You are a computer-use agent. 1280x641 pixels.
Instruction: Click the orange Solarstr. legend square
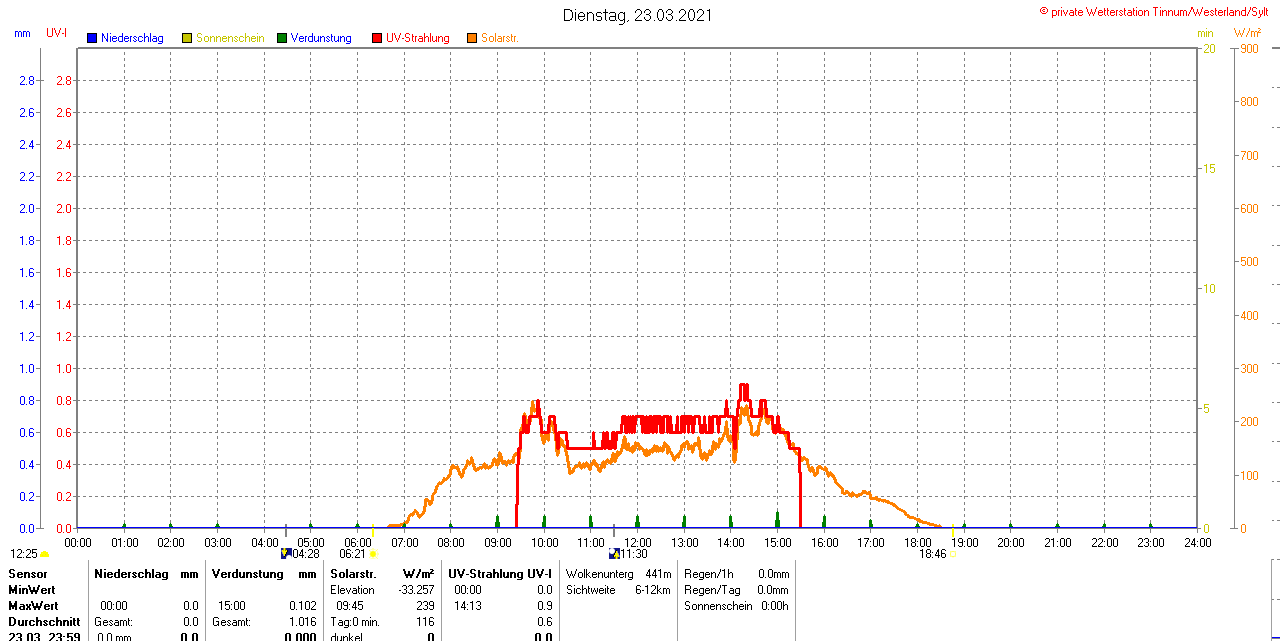click(x=472, y=38)
